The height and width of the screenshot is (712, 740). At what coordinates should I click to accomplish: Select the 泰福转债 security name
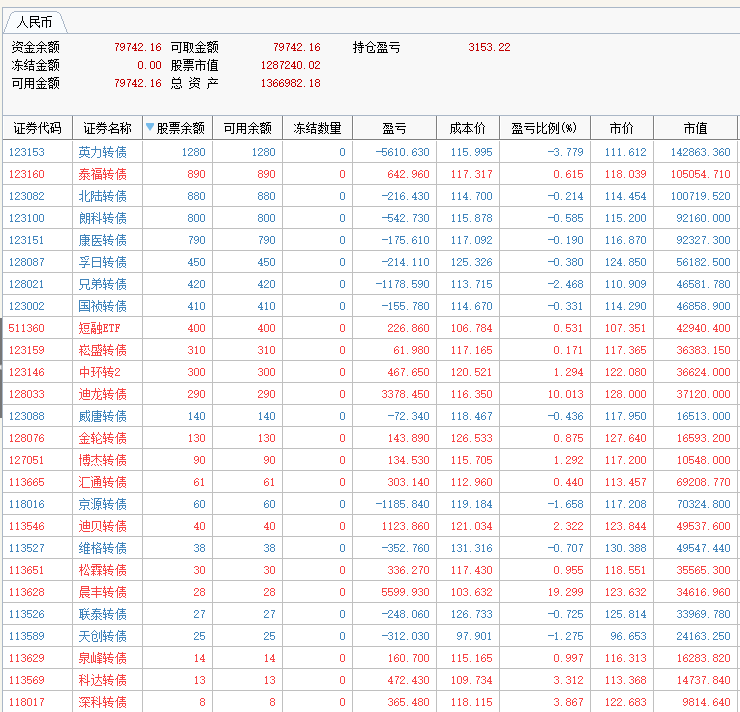tap(102, 174)
